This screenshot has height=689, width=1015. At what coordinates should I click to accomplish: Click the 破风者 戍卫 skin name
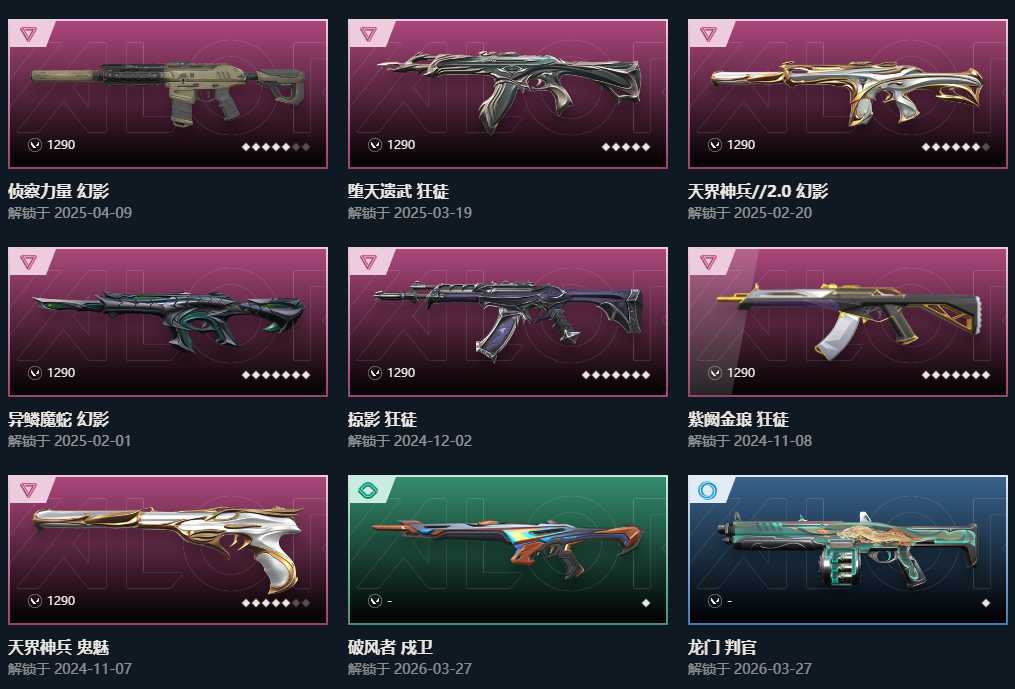click(x=390, y=647)
